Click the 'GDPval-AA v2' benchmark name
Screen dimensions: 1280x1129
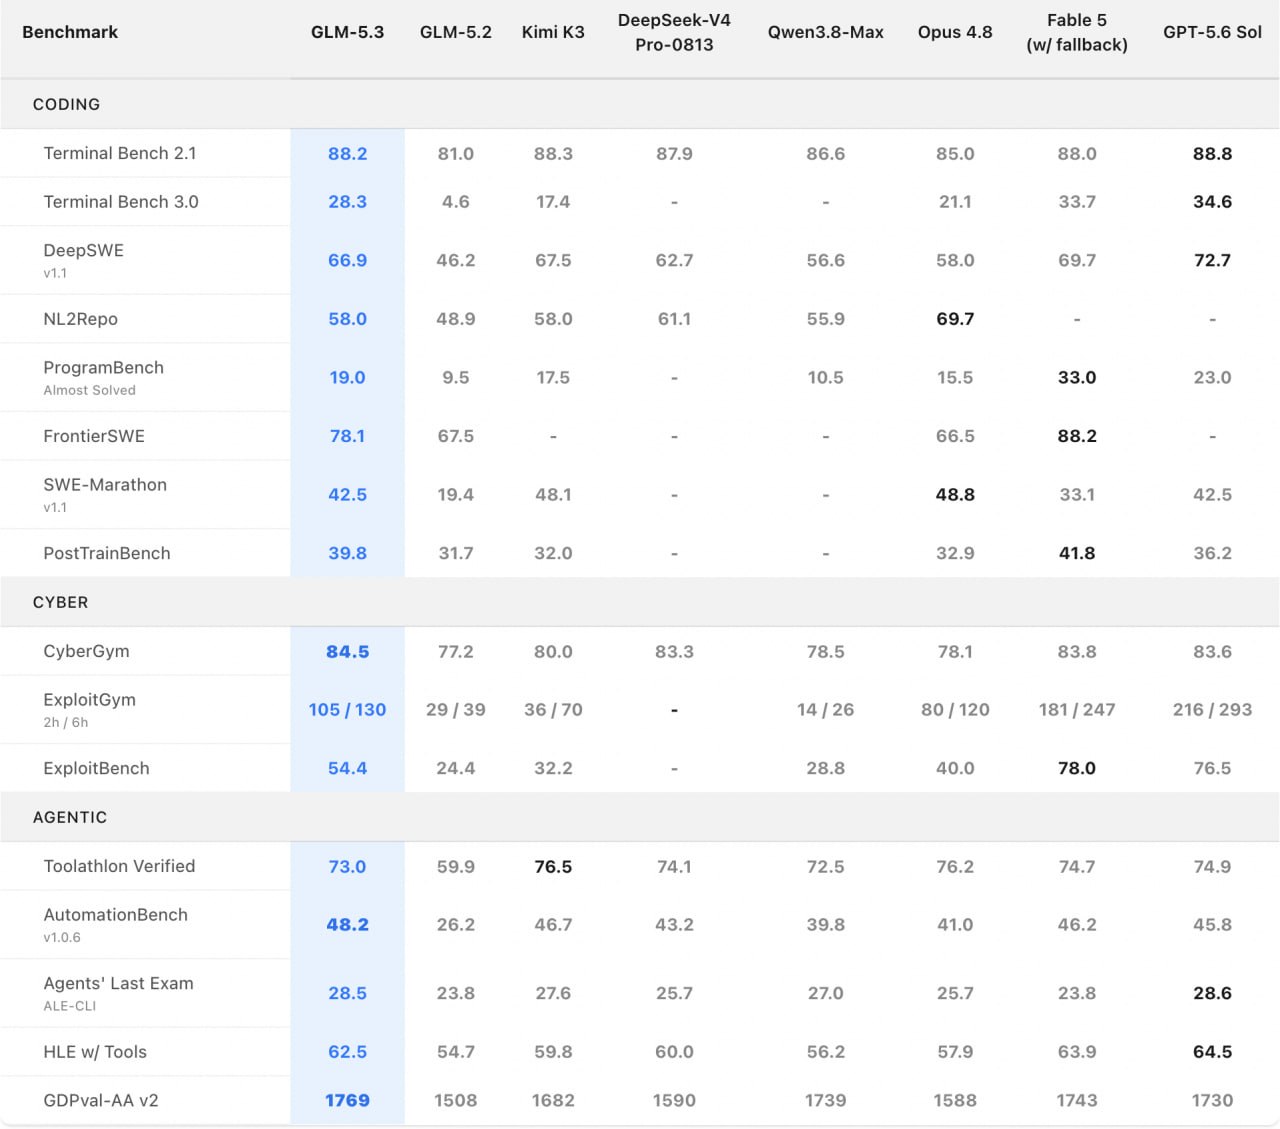101,1100
